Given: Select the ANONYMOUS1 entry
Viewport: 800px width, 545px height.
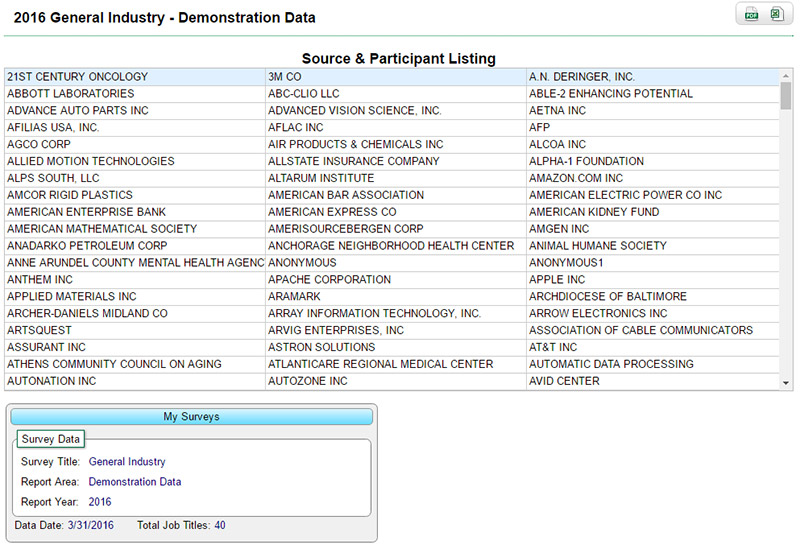Looking at the screenshot, I should (653, 262).
